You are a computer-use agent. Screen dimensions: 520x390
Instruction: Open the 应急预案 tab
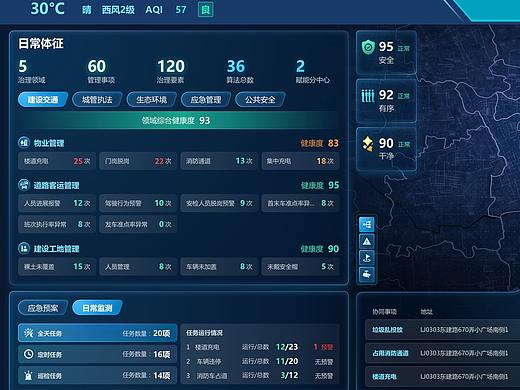tap(43, 308)
